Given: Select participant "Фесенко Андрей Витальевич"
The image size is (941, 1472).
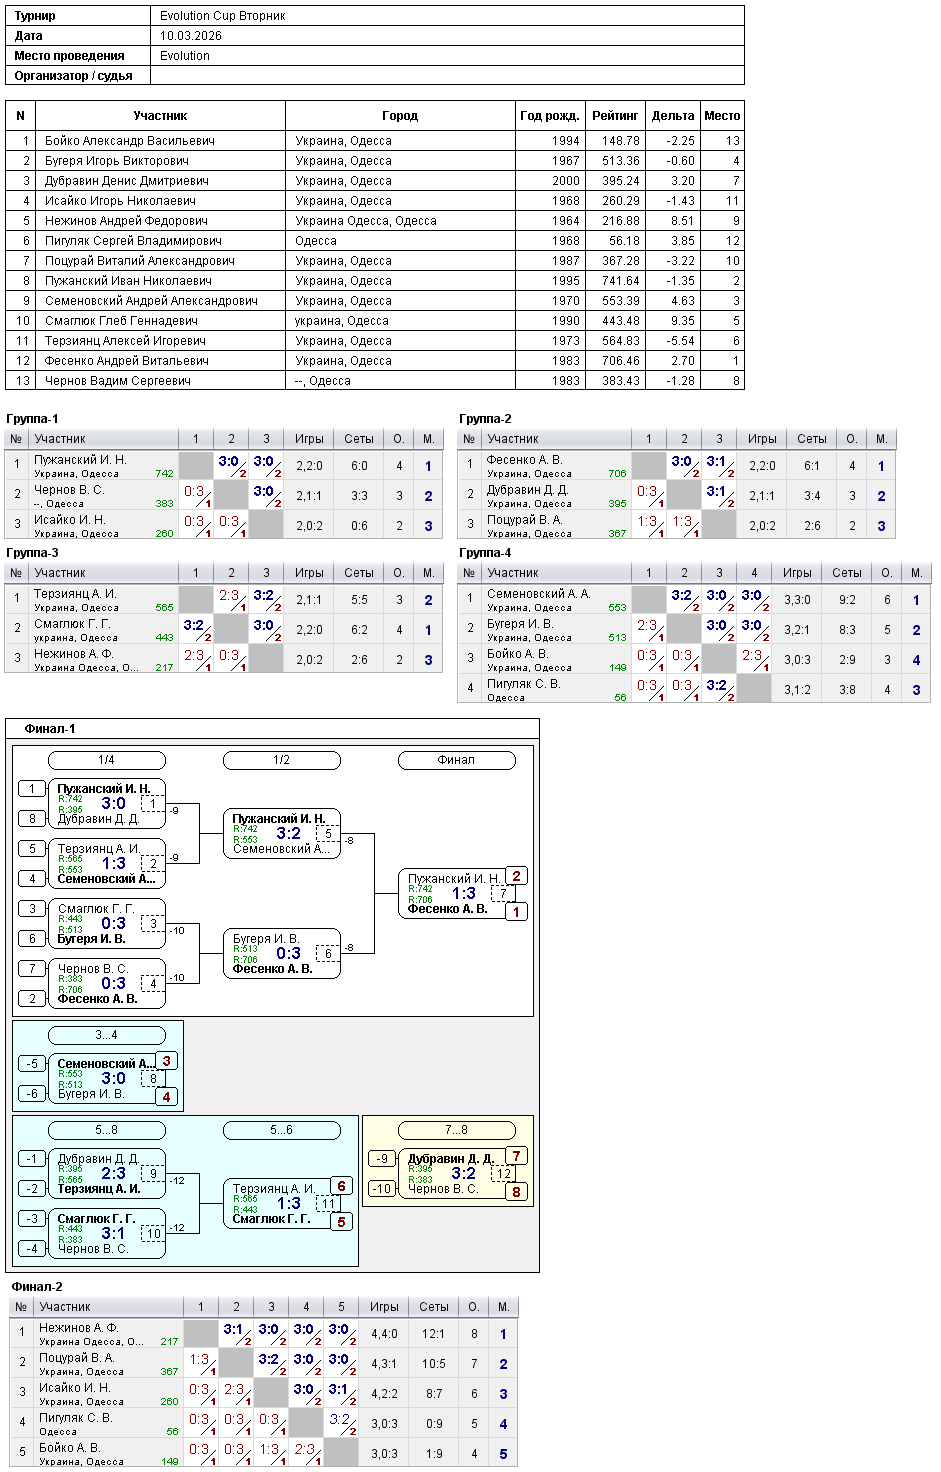Looking at the screenshot, I should tap(127, 361).
